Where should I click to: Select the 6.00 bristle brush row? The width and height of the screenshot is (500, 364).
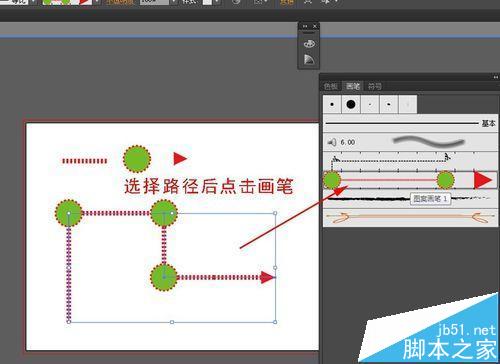tap(411, 142)
